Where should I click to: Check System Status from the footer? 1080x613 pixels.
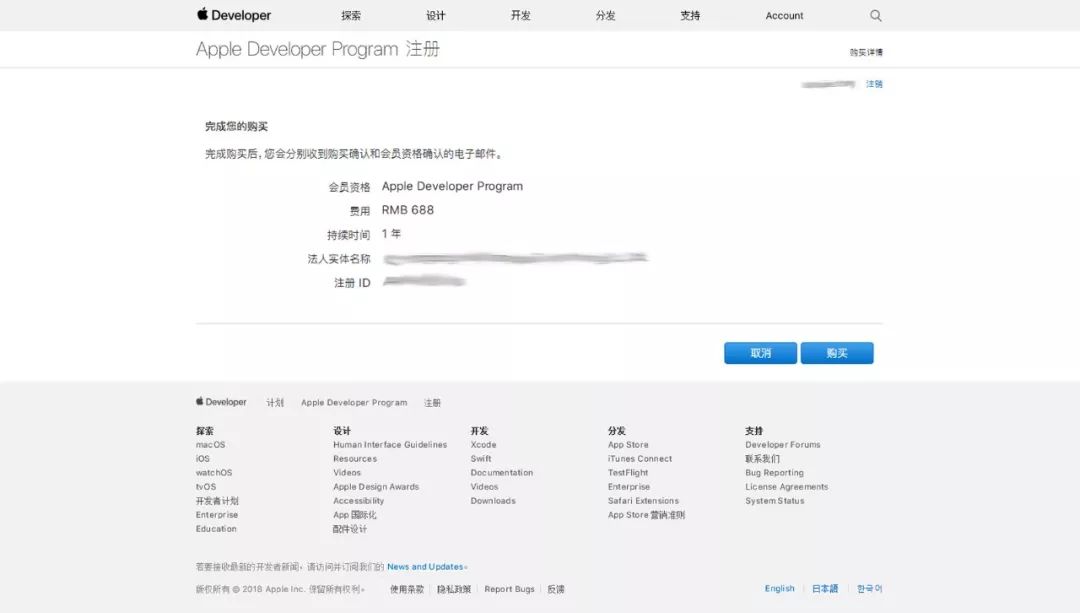[x=775, y=500]
